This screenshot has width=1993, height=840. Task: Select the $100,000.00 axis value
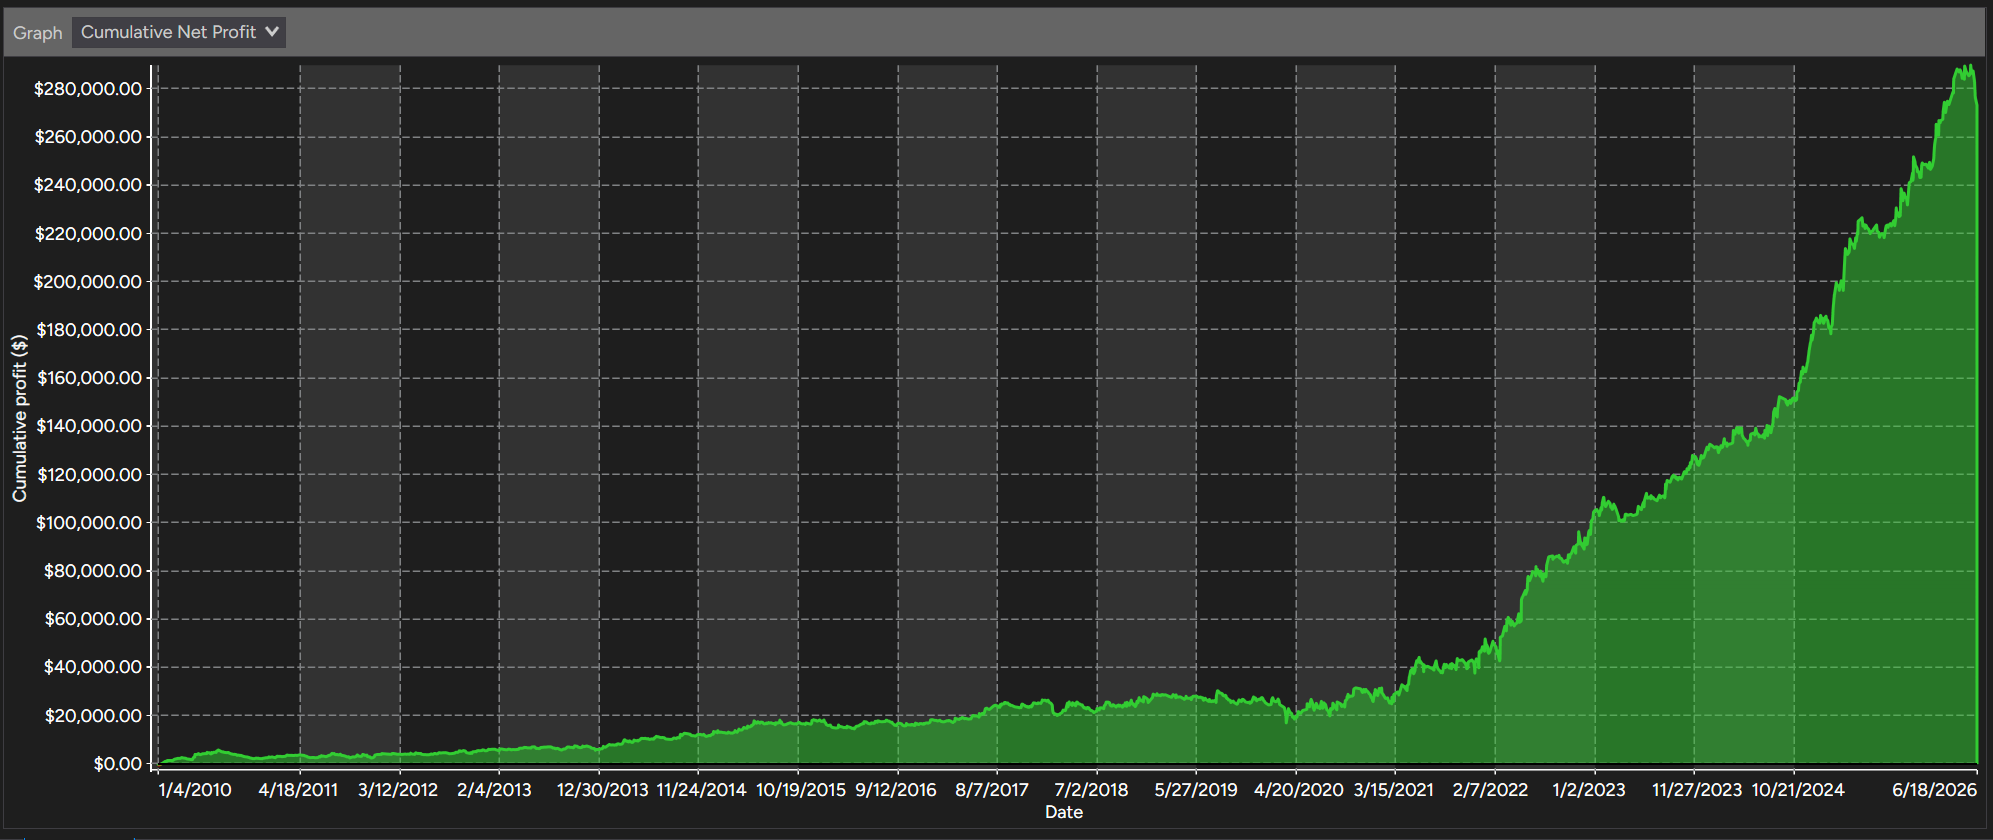click(x=89, y=523)
